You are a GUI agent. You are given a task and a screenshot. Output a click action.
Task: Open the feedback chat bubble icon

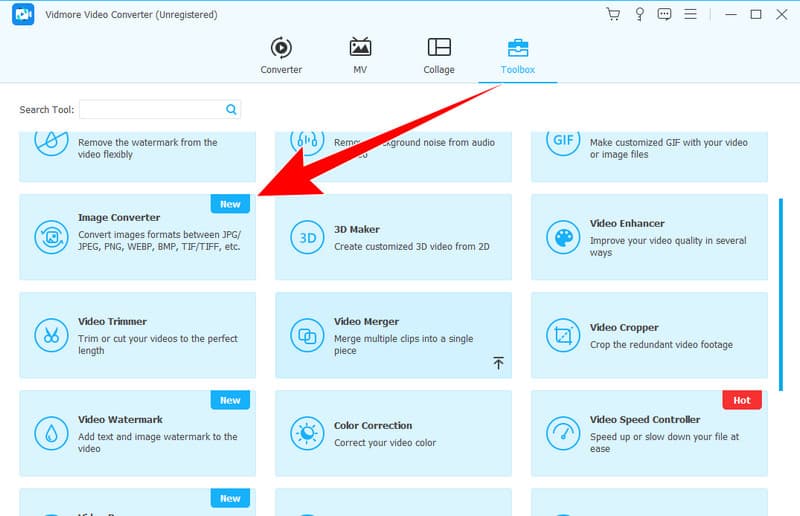click(x=664, y=14)
